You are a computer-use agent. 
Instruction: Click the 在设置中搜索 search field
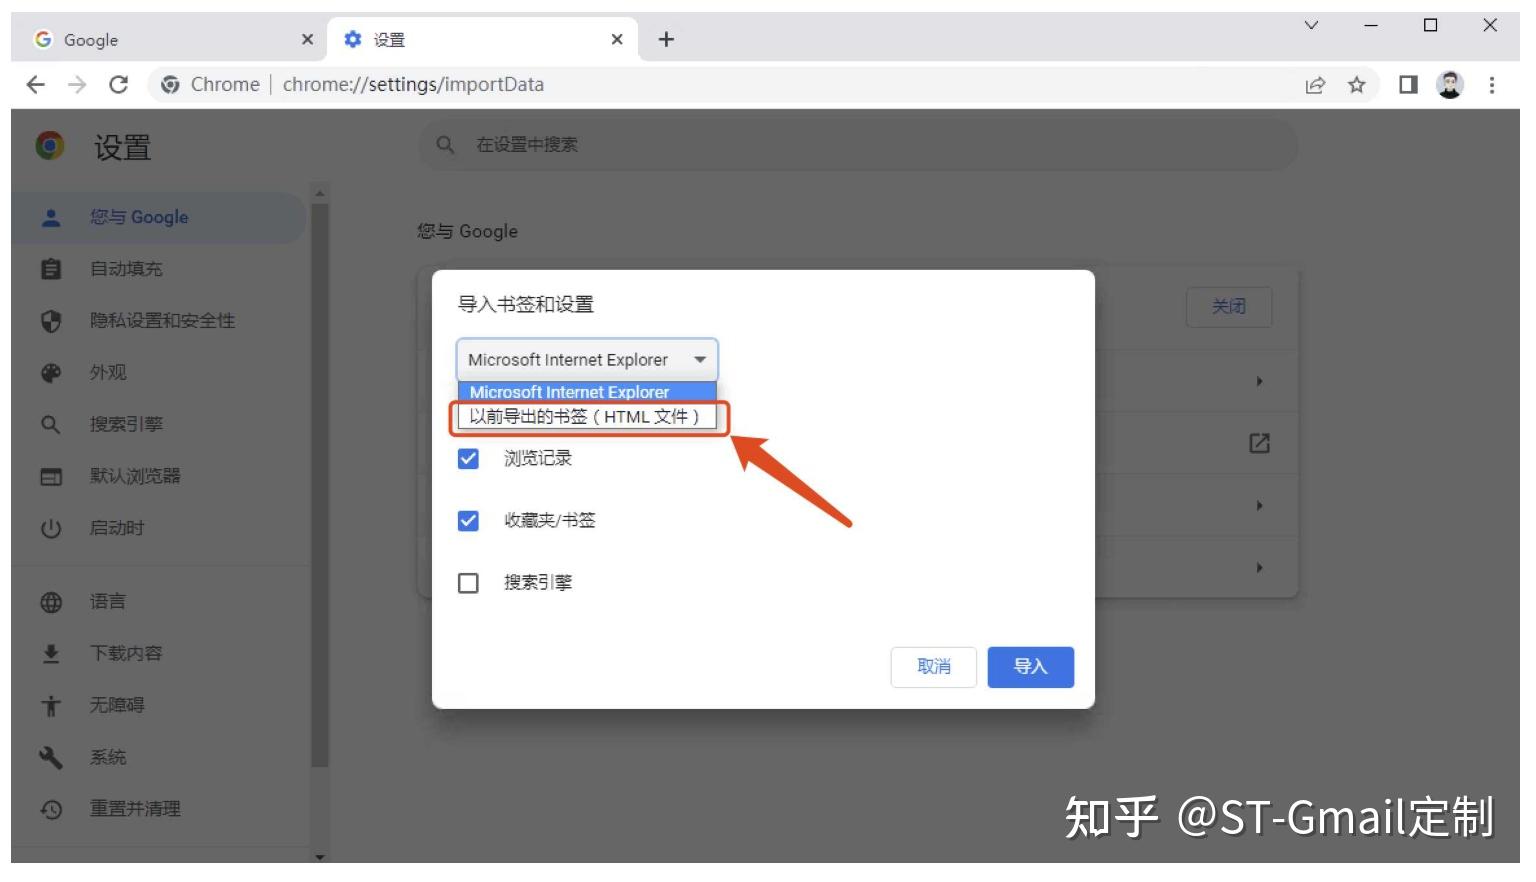858,146
